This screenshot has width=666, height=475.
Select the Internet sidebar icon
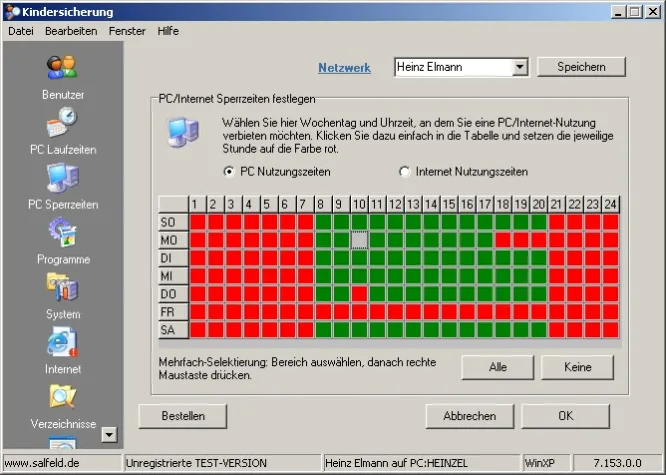[x=63, y=343]
